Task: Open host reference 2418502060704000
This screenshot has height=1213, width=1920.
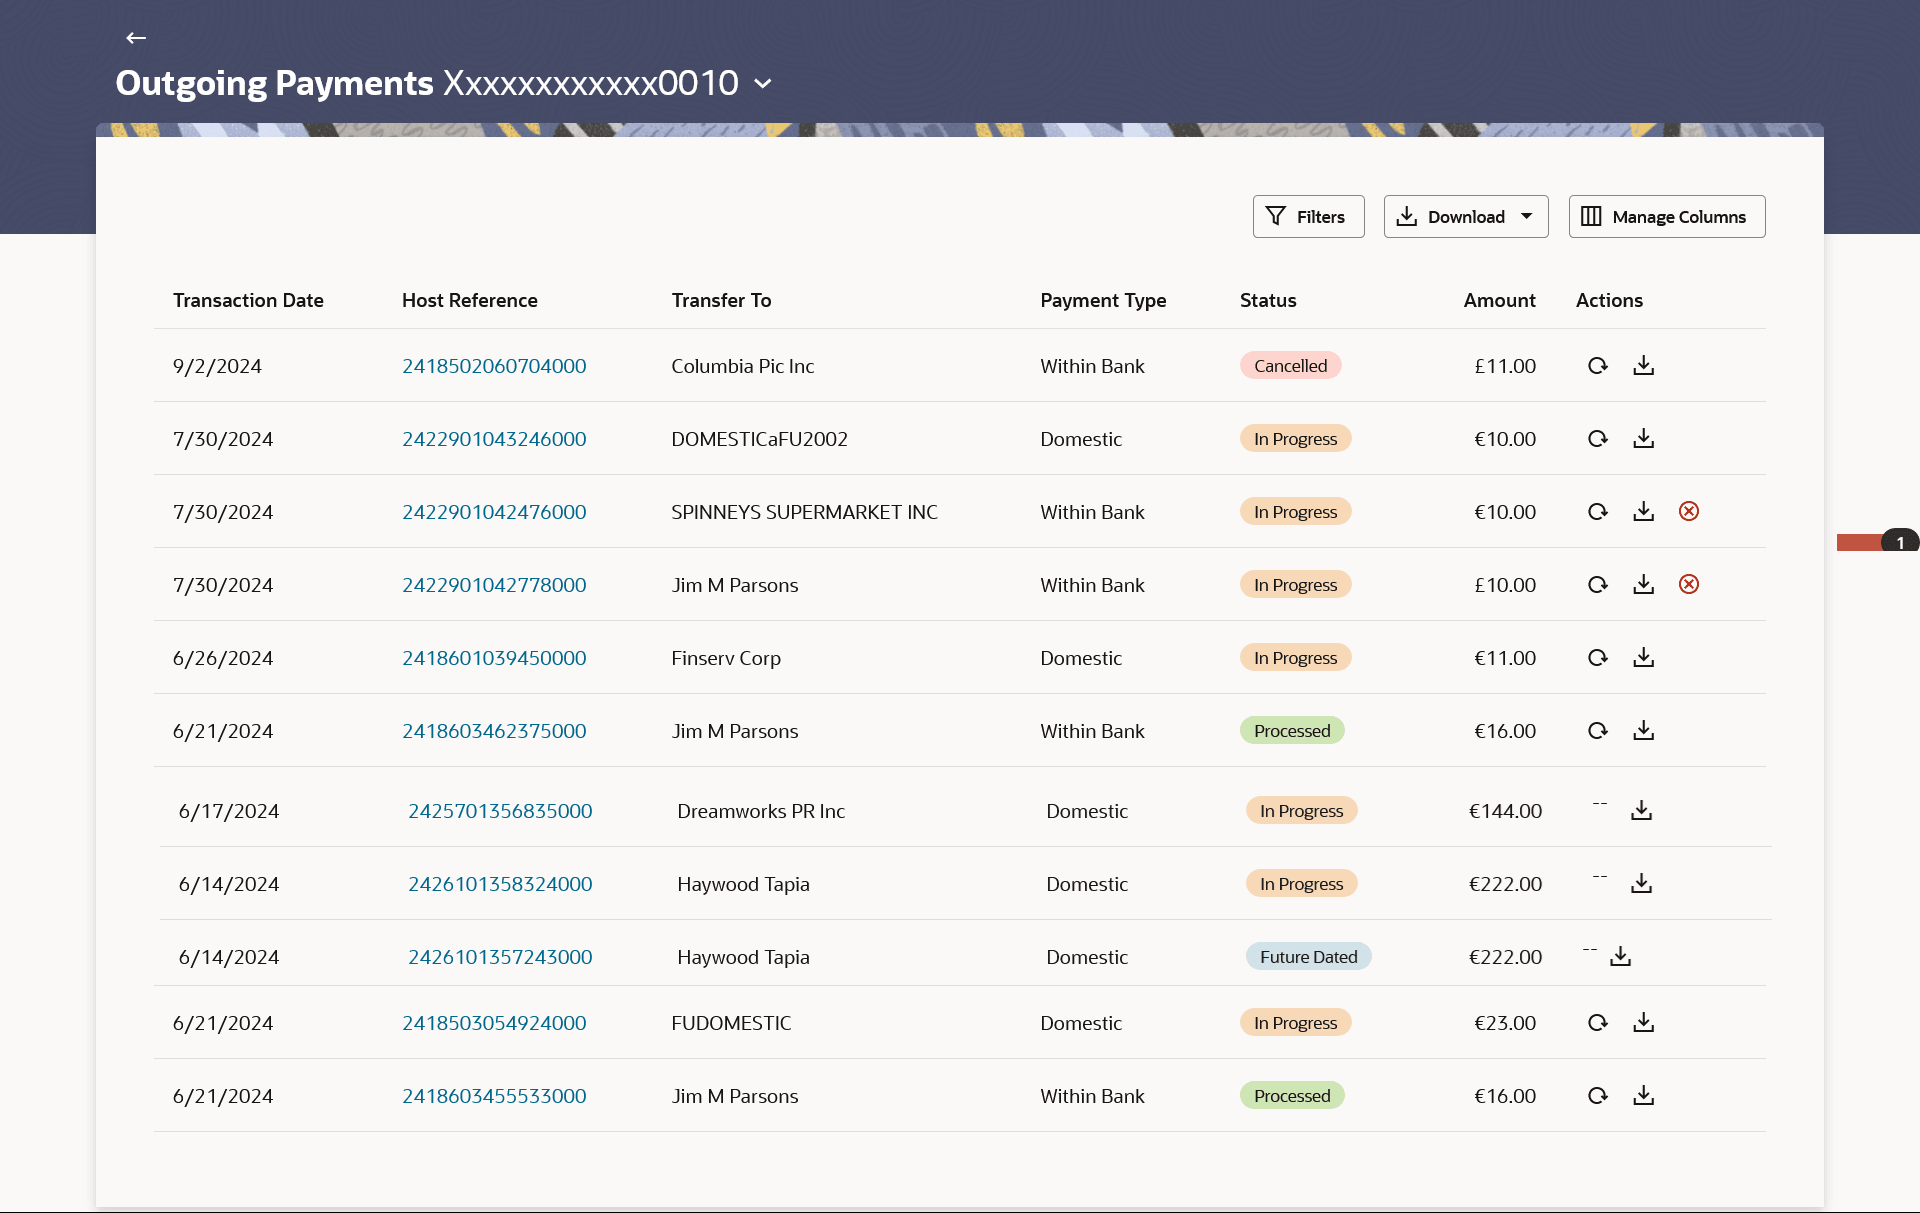Action: click(x=494, y=366)
